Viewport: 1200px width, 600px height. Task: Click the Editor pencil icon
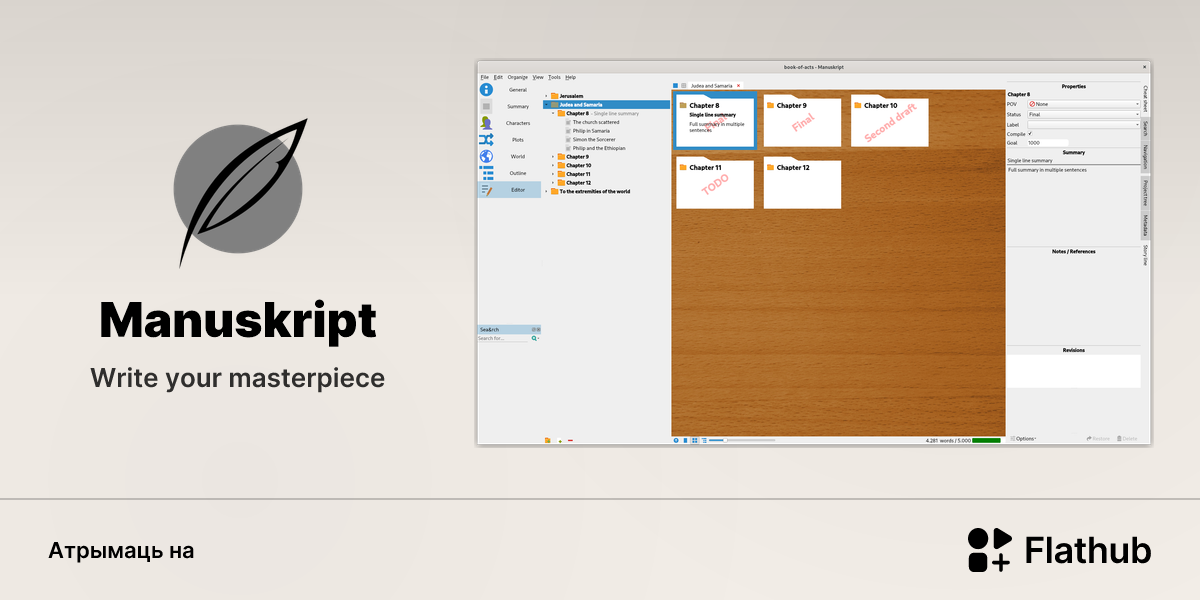point(486,190)
